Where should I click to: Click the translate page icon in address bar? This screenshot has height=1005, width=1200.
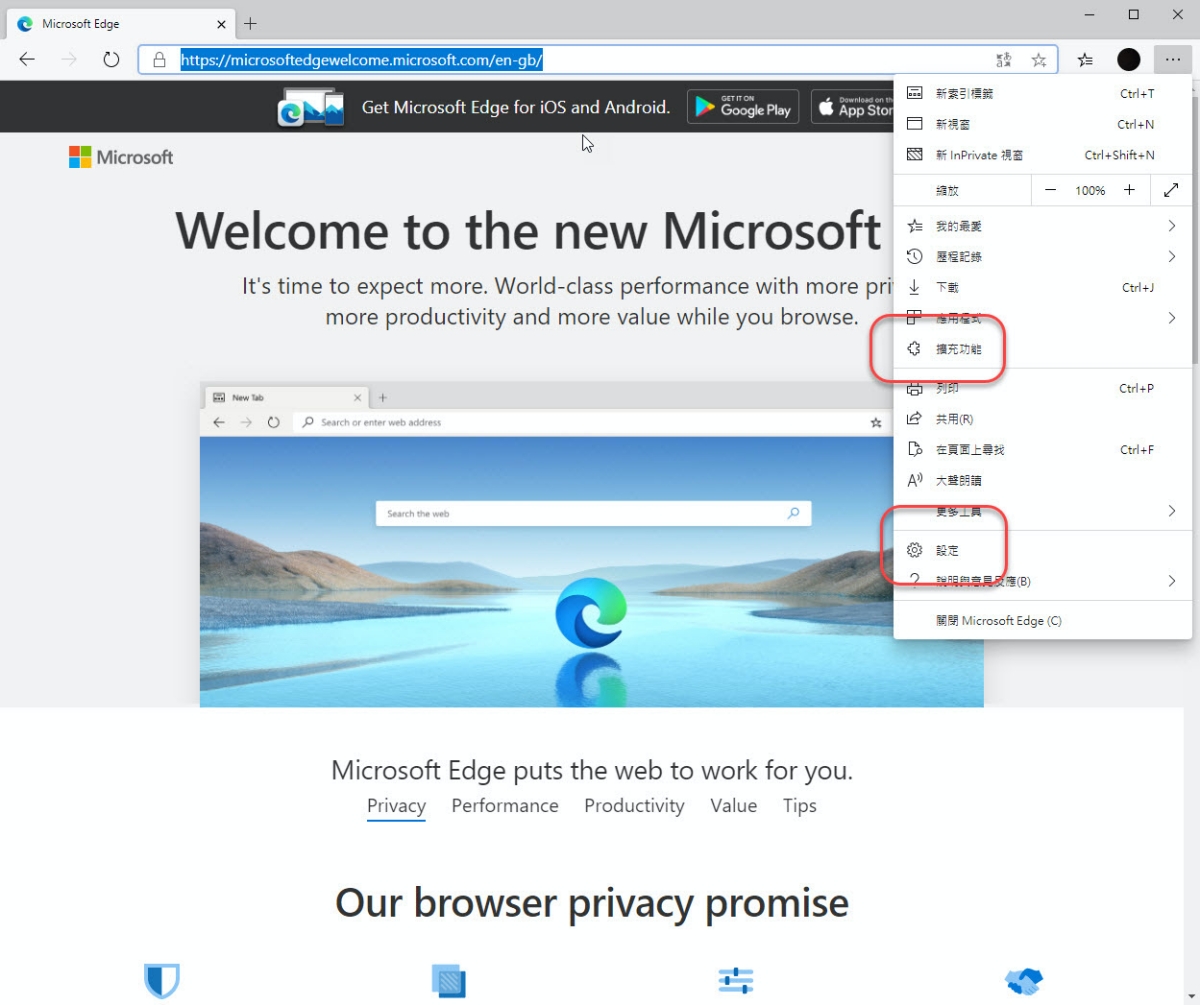(1004, 60)
